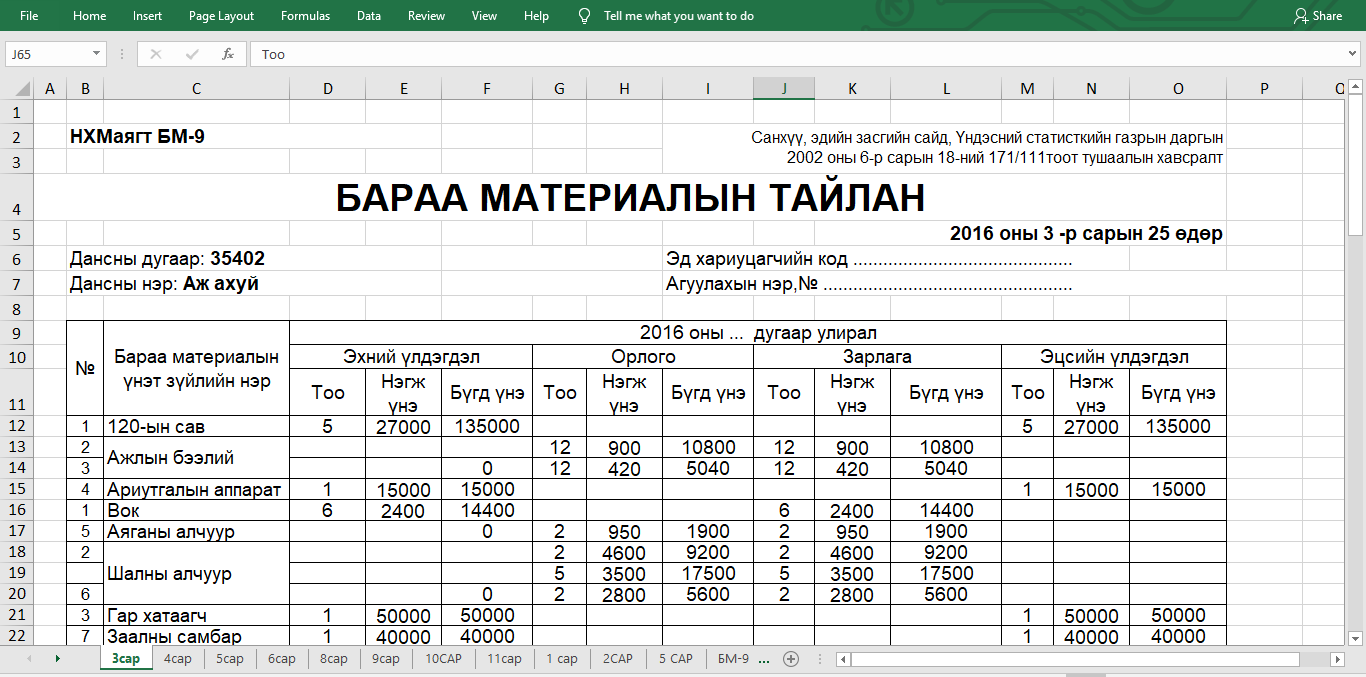Expand the formula bar with chevron
The width and height of the screenshot is (1366, 677).
(x=1352, y=54)
